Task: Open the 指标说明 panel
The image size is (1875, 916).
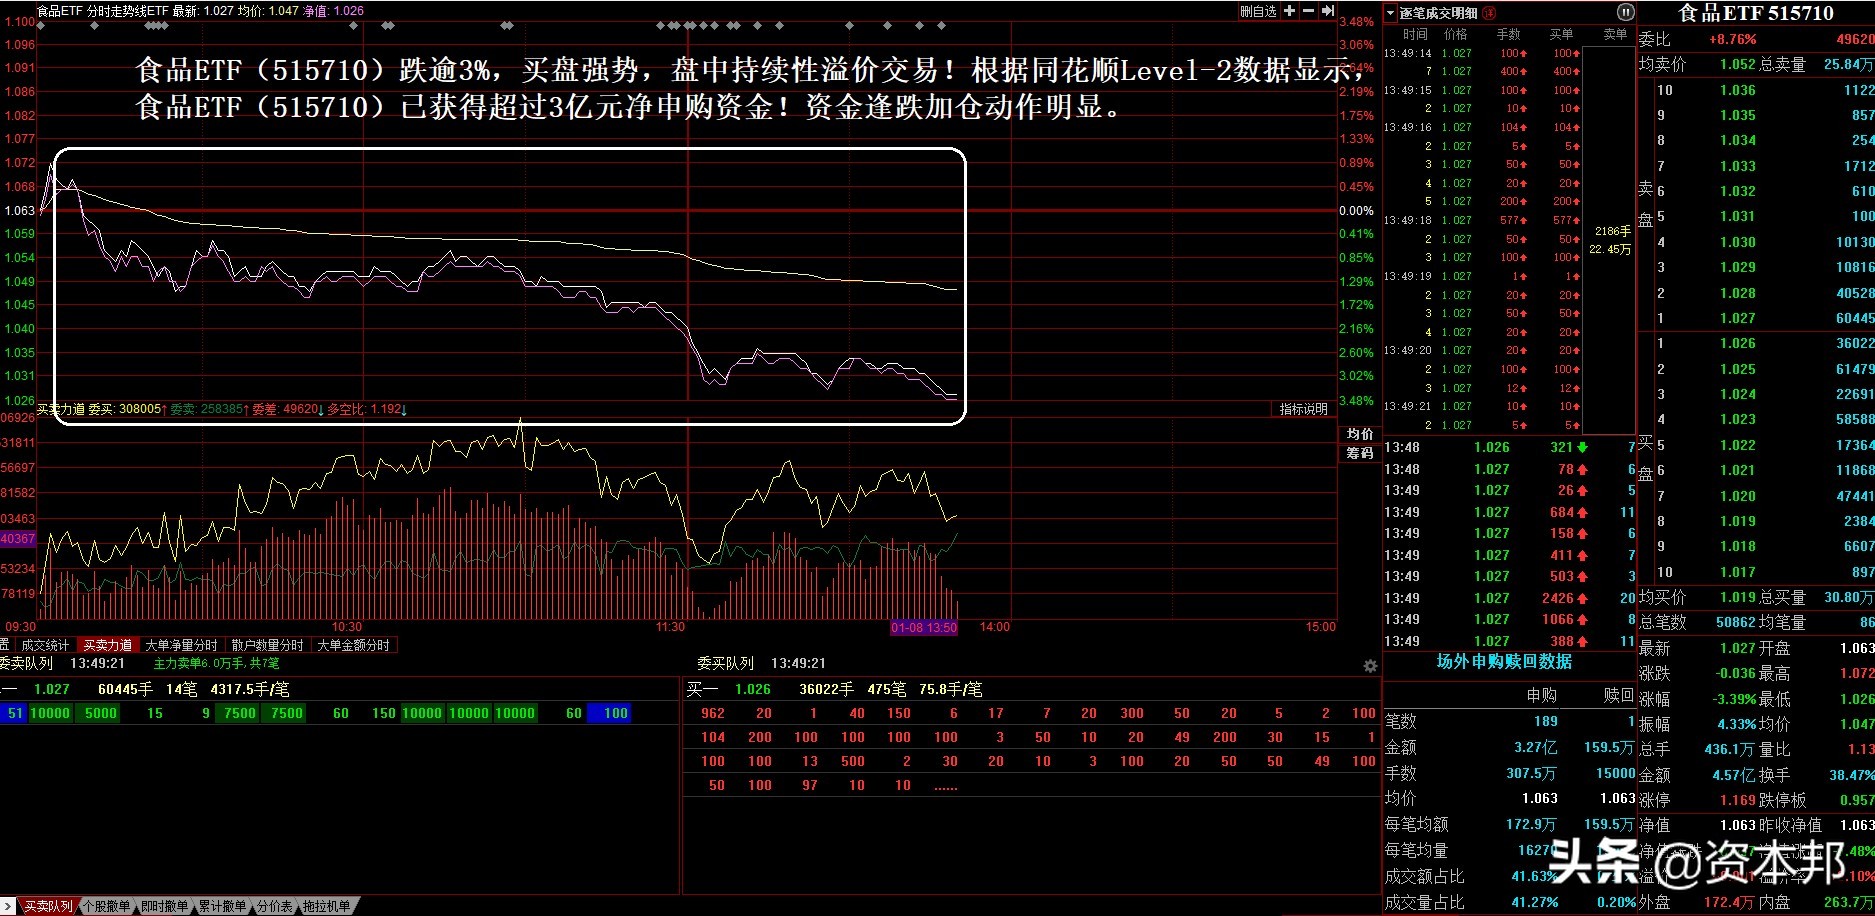Action: (1303, 408)
